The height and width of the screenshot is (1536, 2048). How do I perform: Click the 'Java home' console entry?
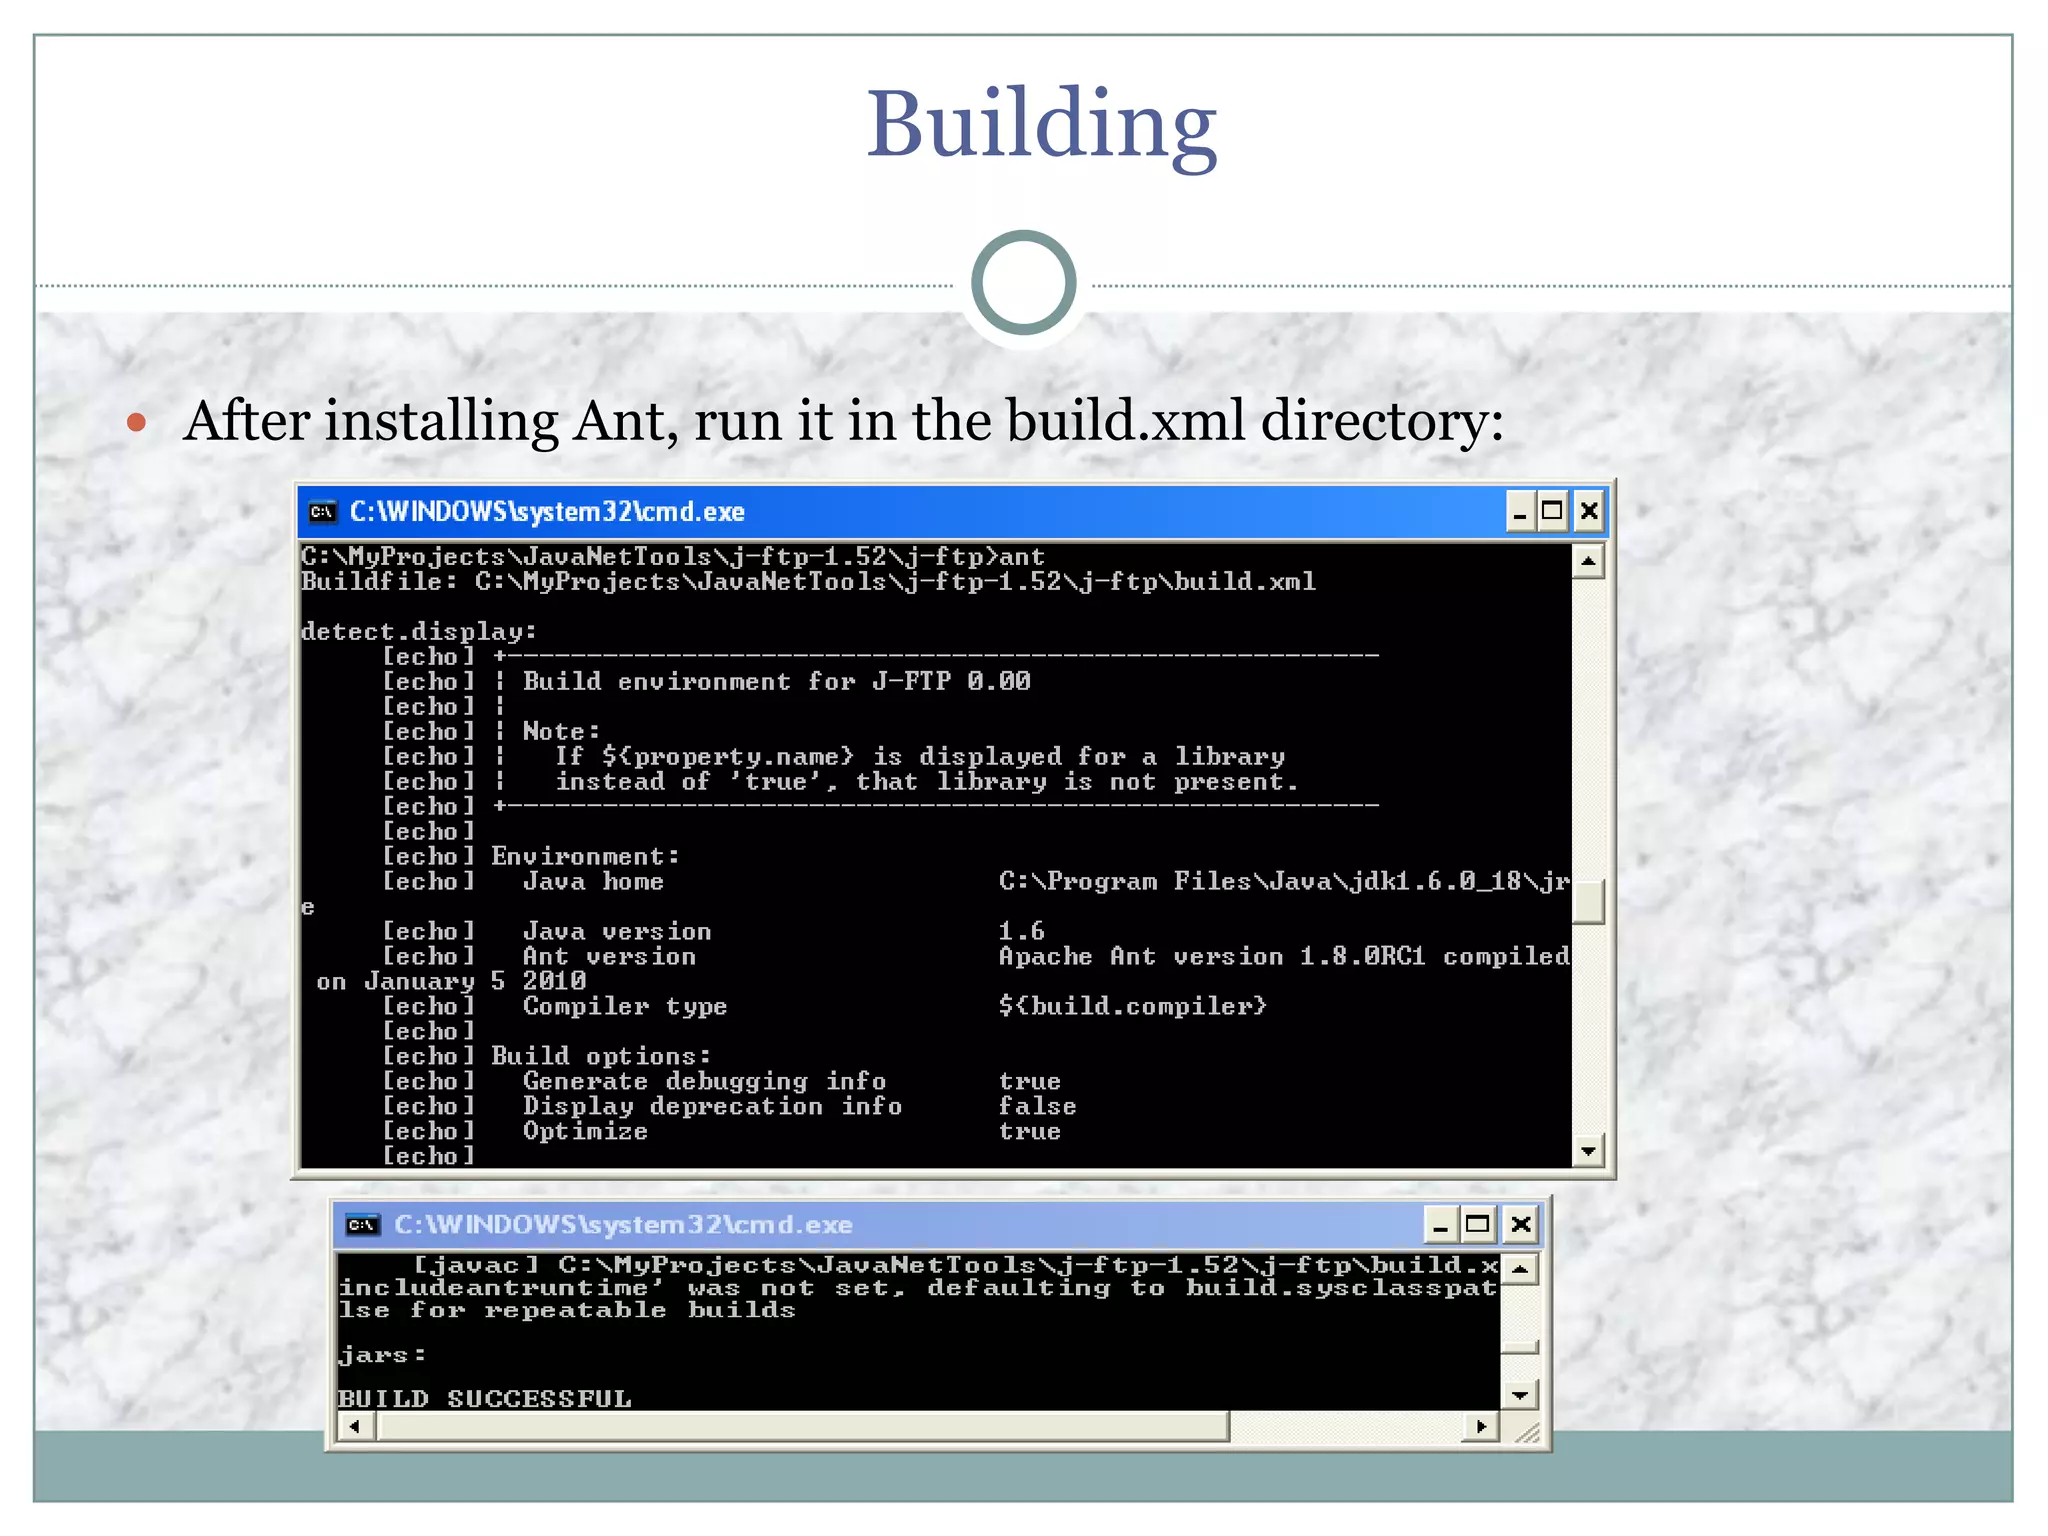click(x=593, y=882)
